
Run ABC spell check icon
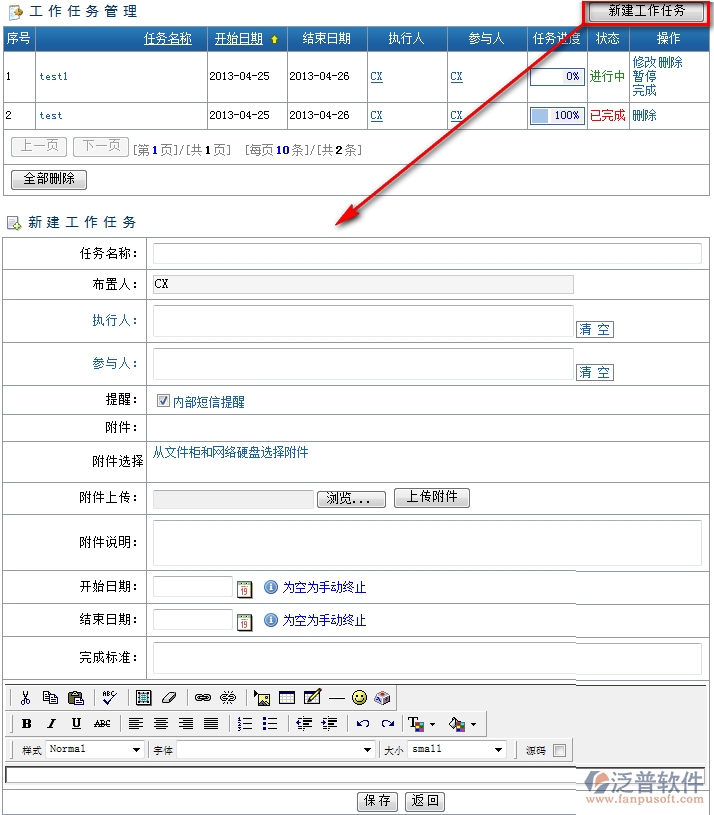(x=110, y=698)
